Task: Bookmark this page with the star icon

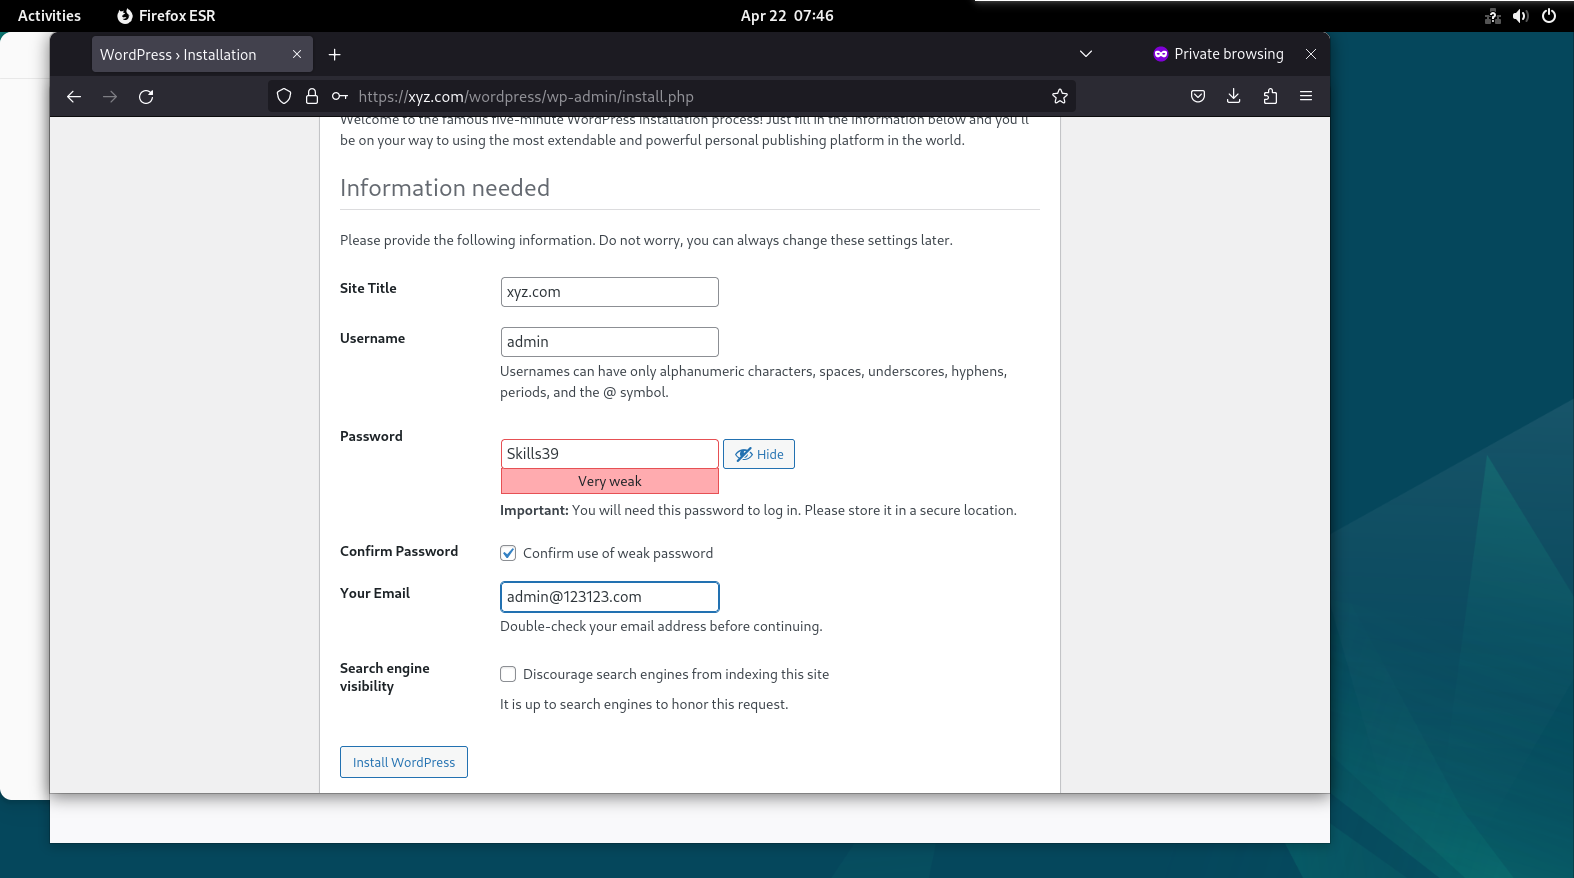Action: pos(1060,97)
